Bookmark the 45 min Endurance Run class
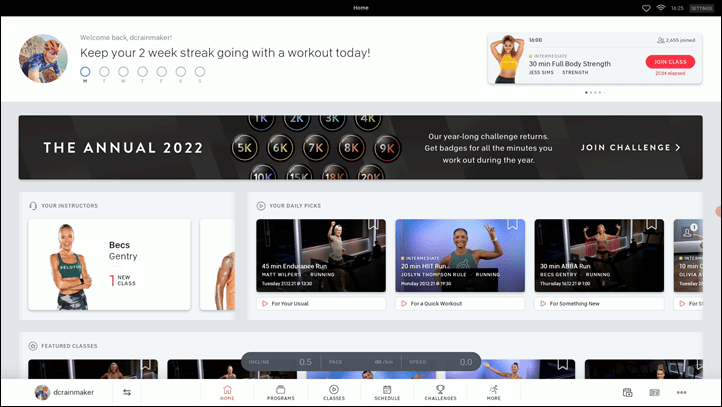Image resolution: width=722 pixels, height=407 pixels. [373, 224]
